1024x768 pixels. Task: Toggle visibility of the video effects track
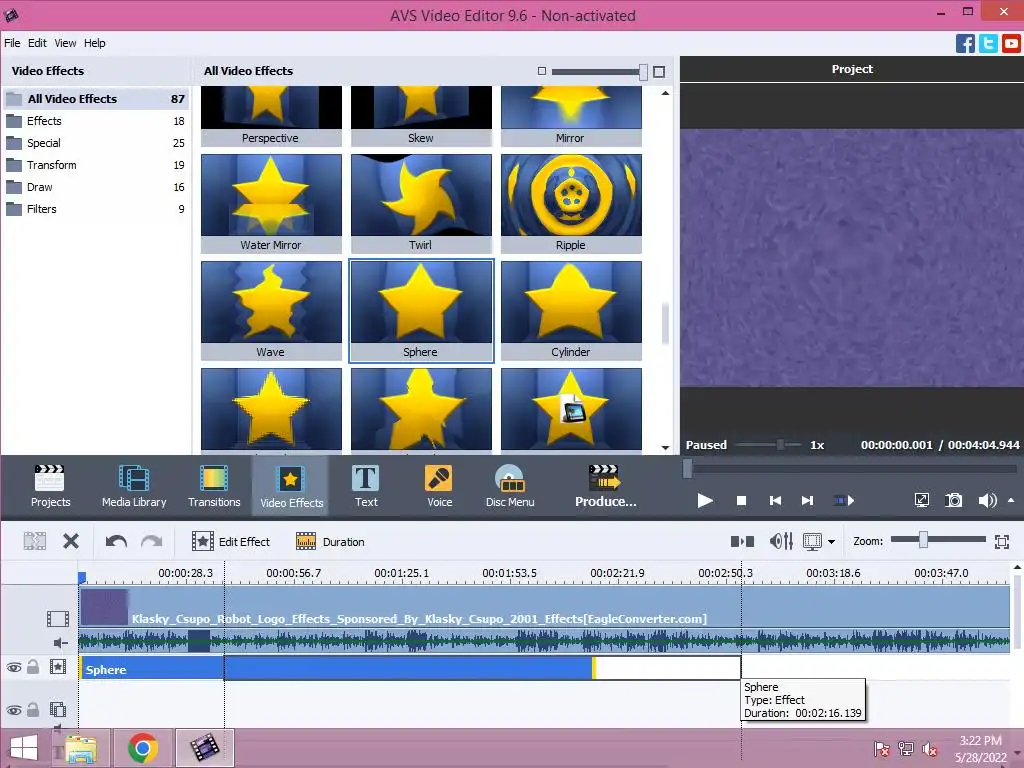pyautogui.click(x=14, y=667)
